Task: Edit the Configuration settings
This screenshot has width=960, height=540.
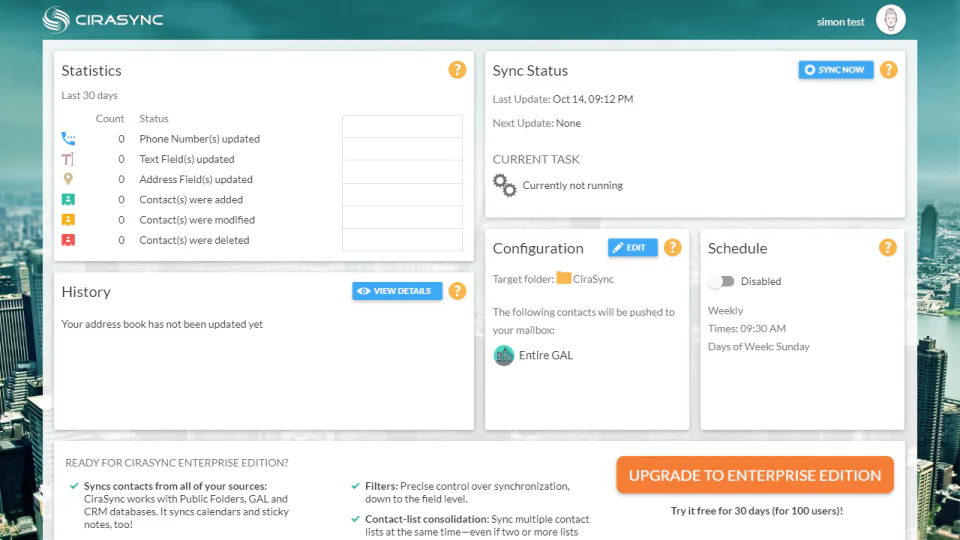Action: pyautogui.click(x=632, y=247)
